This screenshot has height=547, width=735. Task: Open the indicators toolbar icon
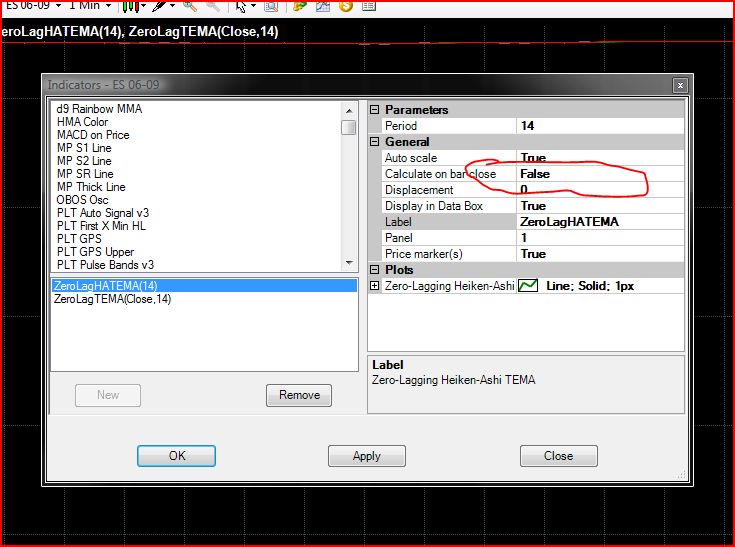pyautogui.click(x=299, y=6)
